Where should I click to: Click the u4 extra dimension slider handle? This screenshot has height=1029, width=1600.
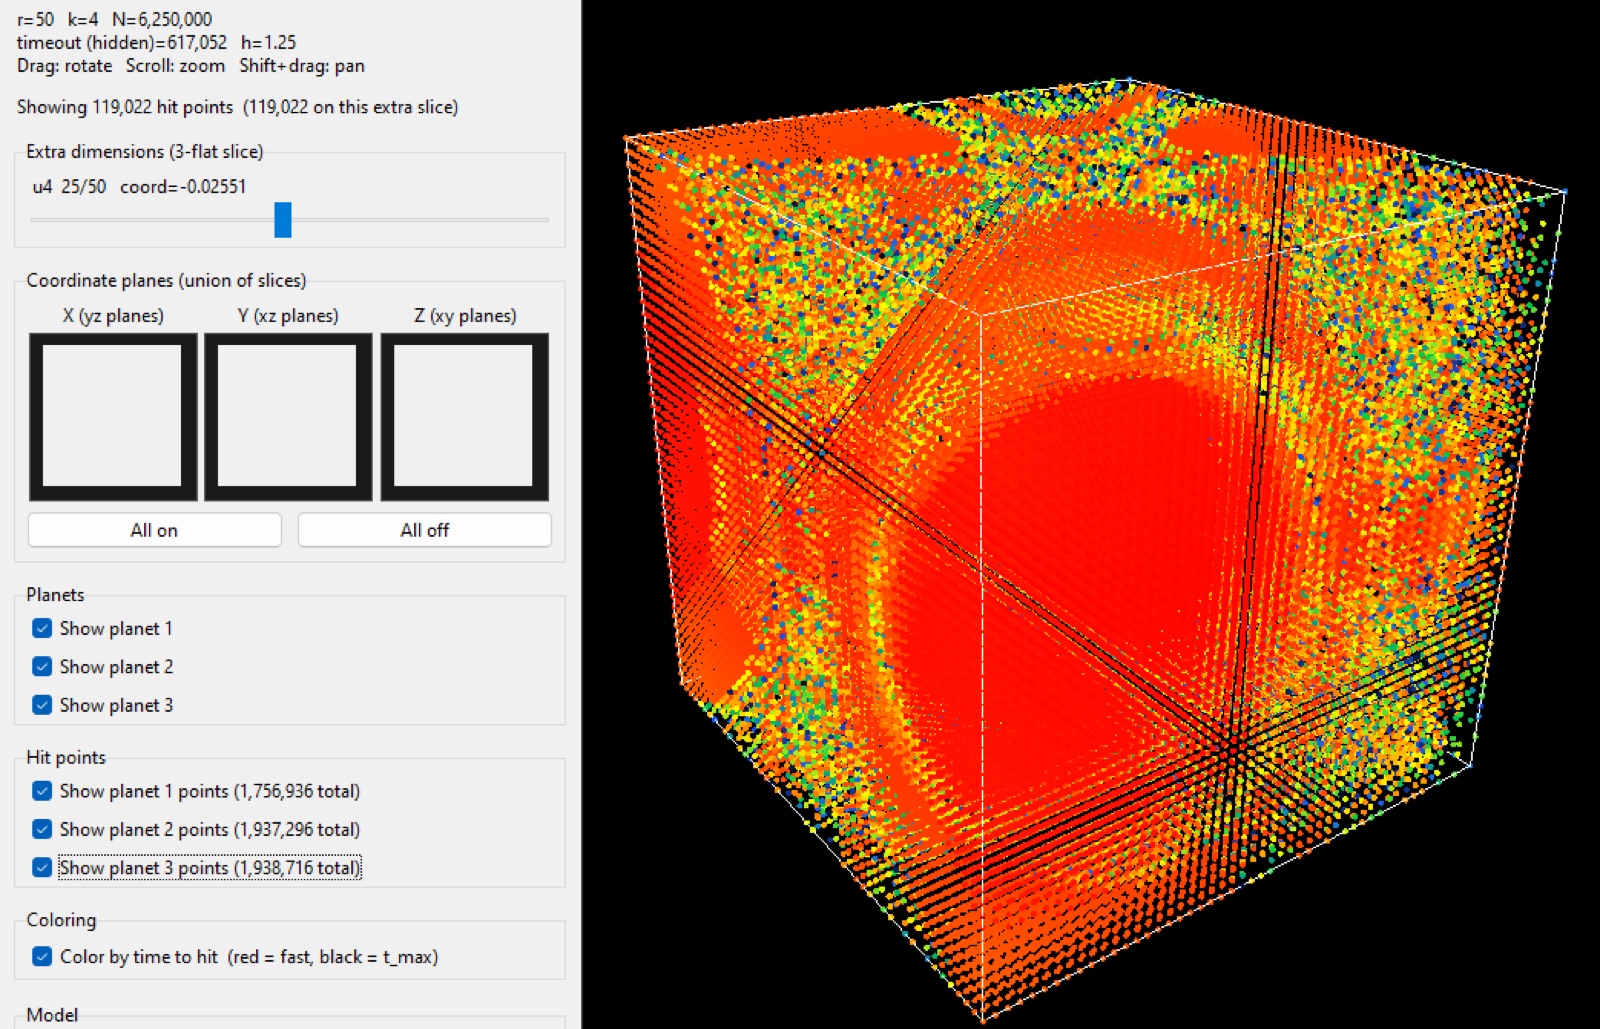point(283,220)
